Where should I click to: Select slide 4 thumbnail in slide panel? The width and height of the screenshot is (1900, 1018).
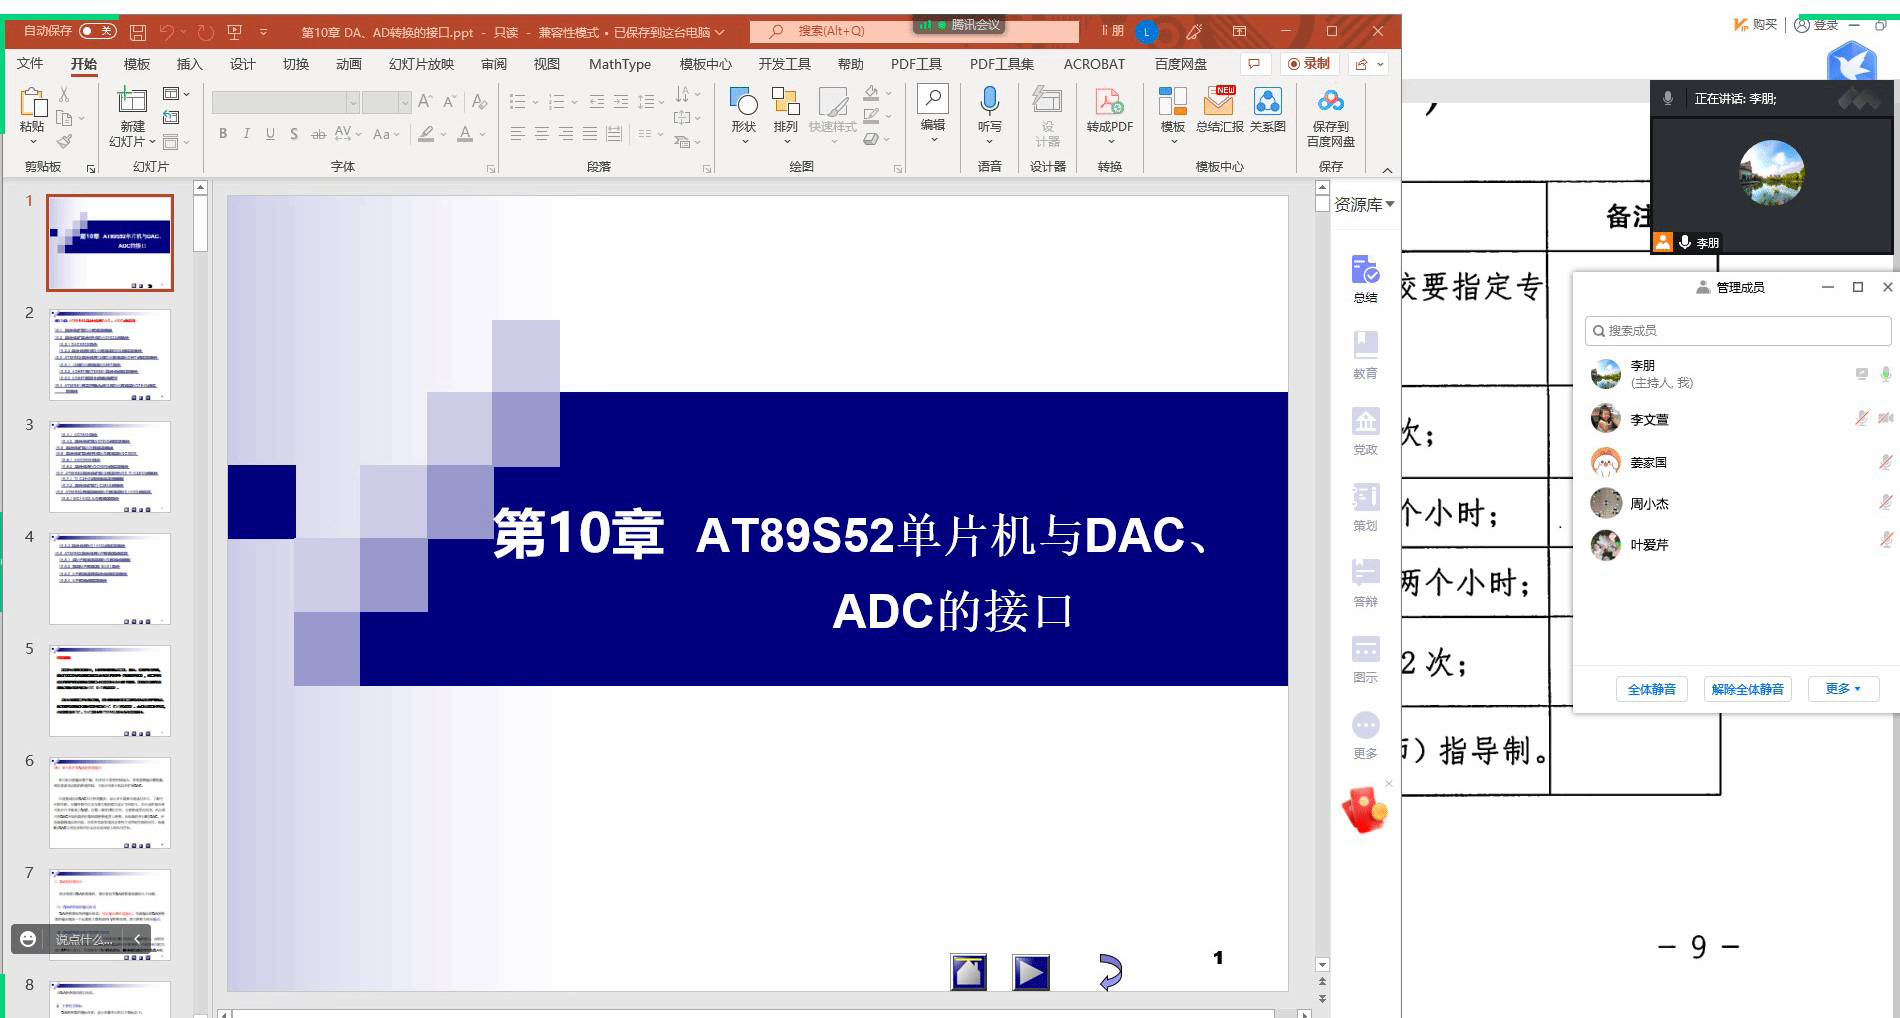[110, 579]
